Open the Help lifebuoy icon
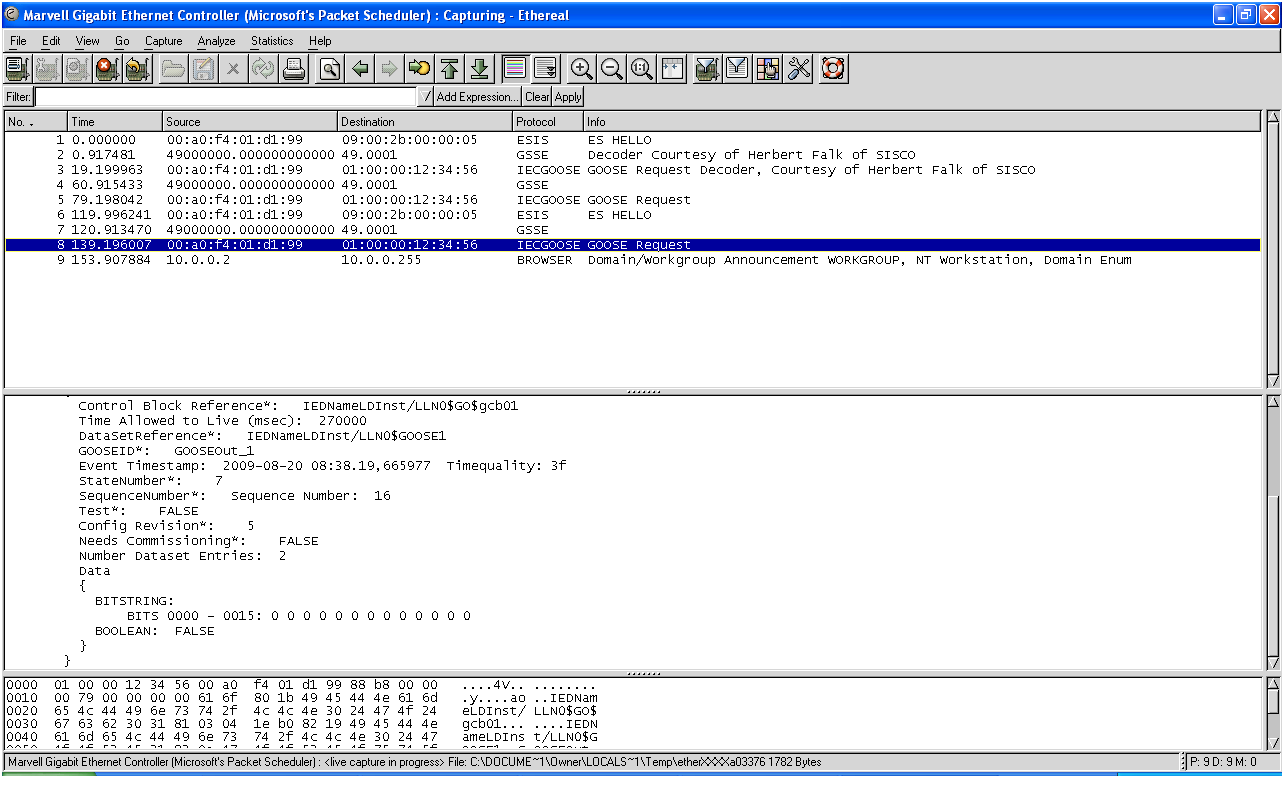The width and height of the screenshot is (1284, 785). point(833,69)
